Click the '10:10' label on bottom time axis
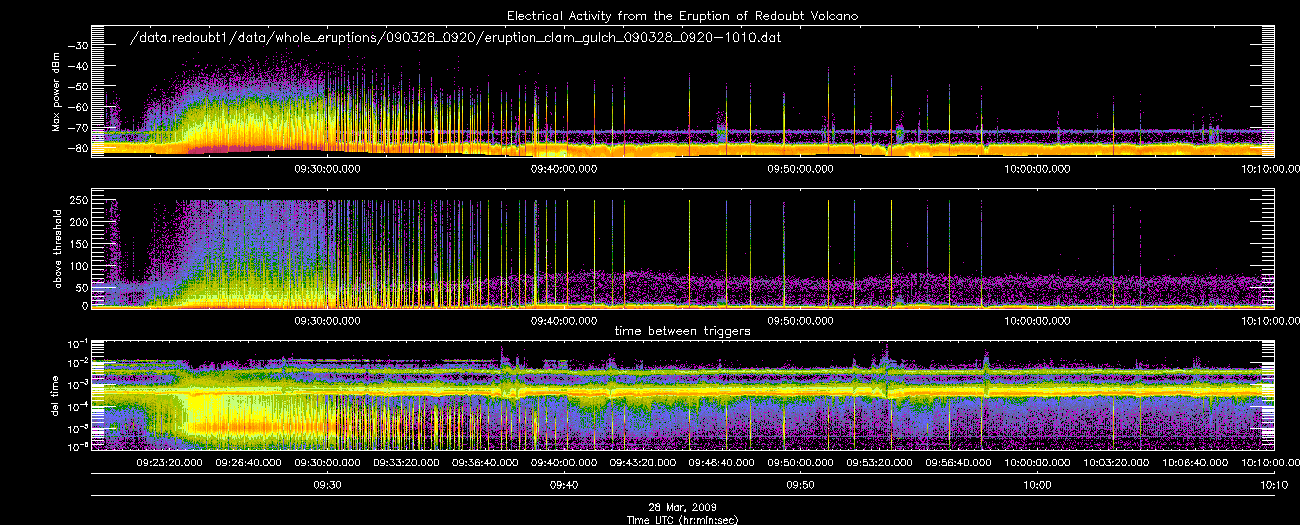 point(1274,485)
